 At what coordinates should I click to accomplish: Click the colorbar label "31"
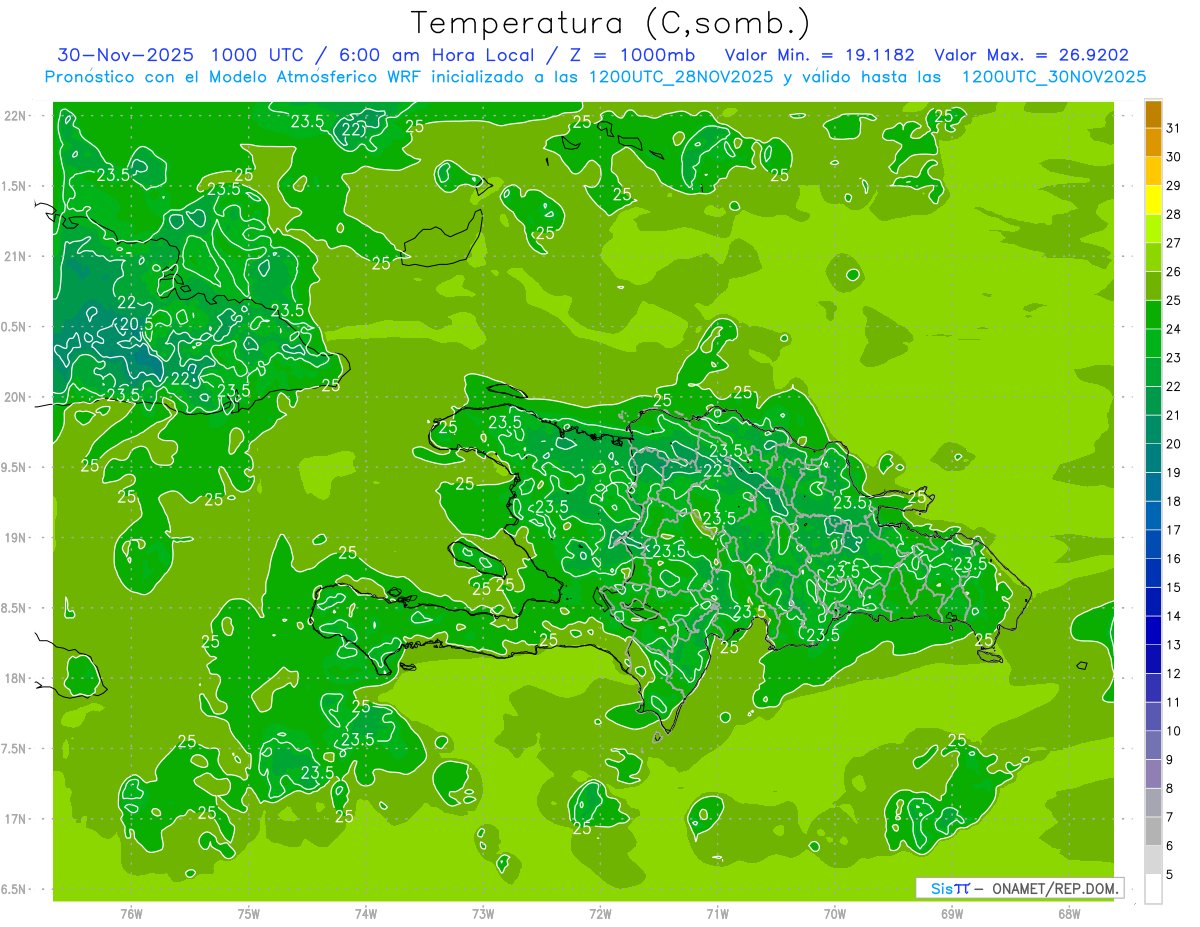point(1173,128)
